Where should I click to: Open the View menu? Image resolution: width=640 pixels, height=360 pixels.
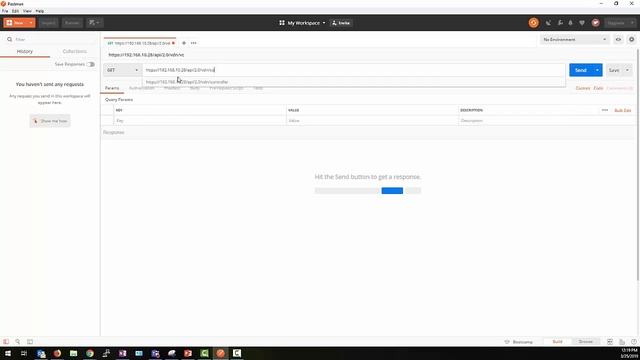27,11
